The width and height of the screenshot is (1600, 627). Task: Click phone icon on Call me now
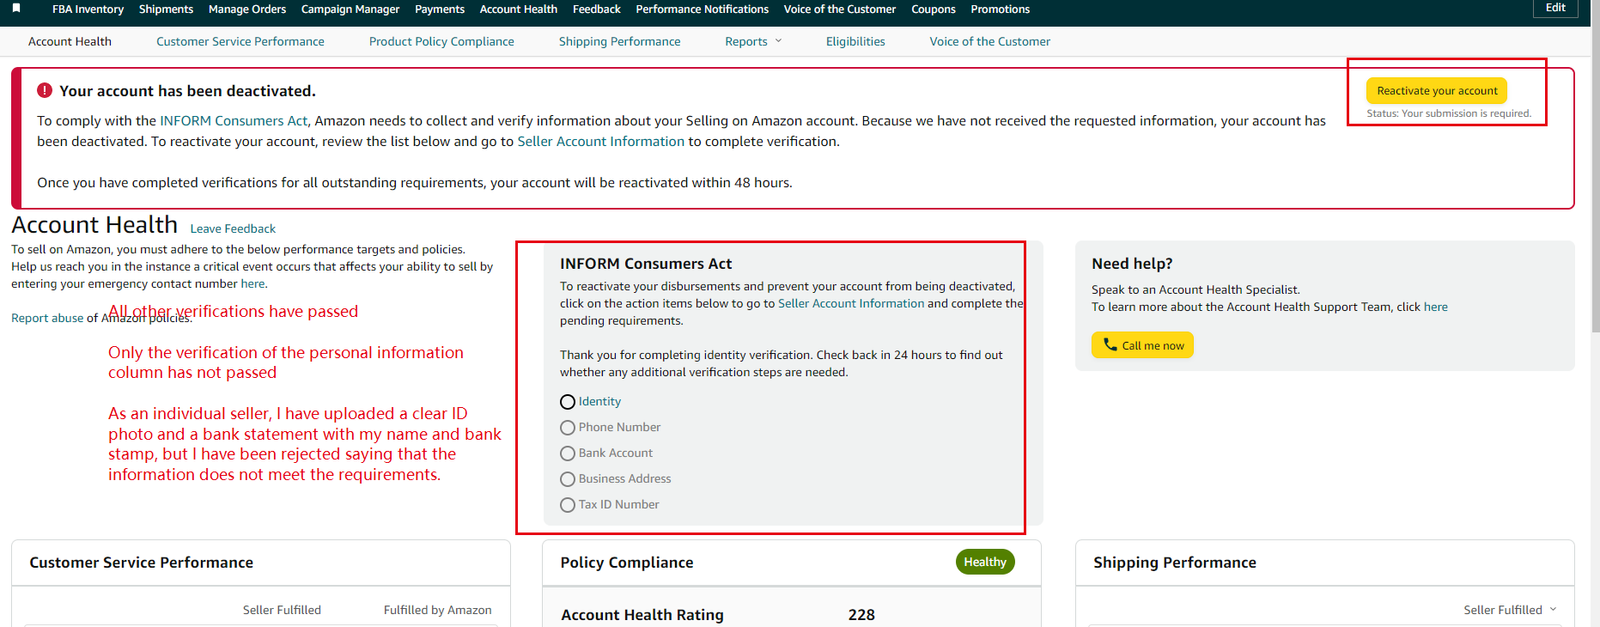click(x=1110, y=345)
